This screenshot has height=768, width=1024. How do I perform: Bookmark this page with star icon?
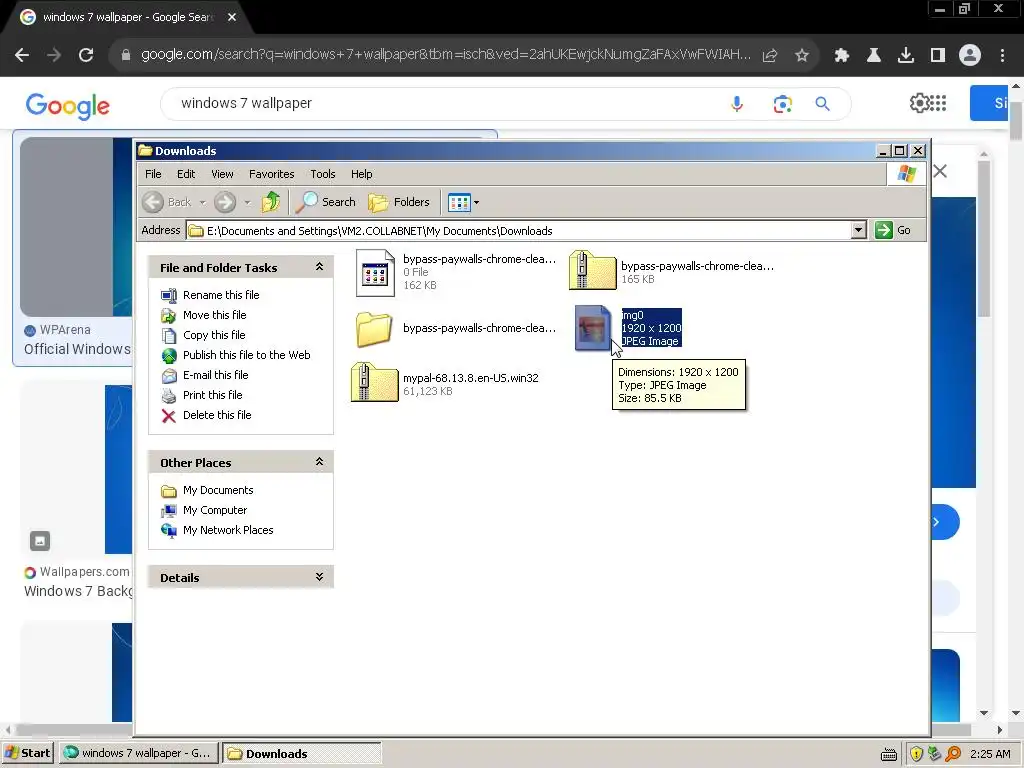(802, 56)
